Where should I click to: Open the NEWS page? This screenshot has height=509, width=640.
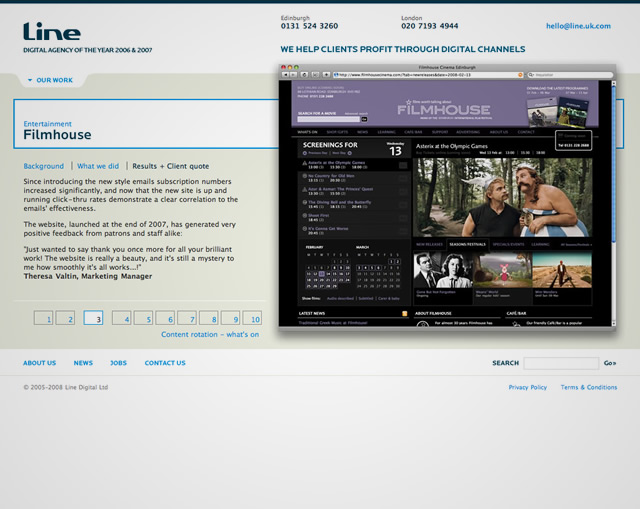coord(83,363)
